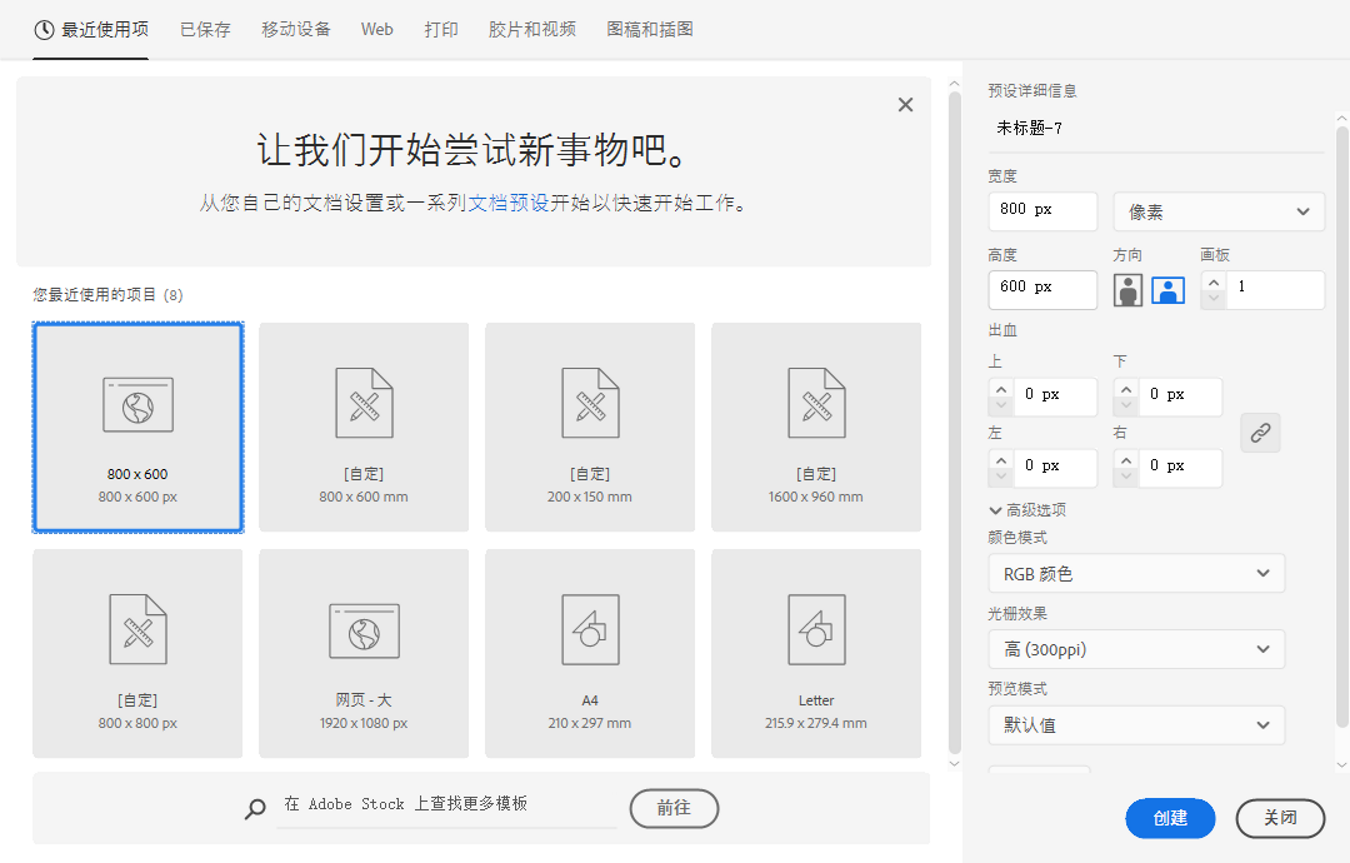Click the Adobe Stock template search field
1350x863 pixels.
pyautogui.click(x=446, y=806)
